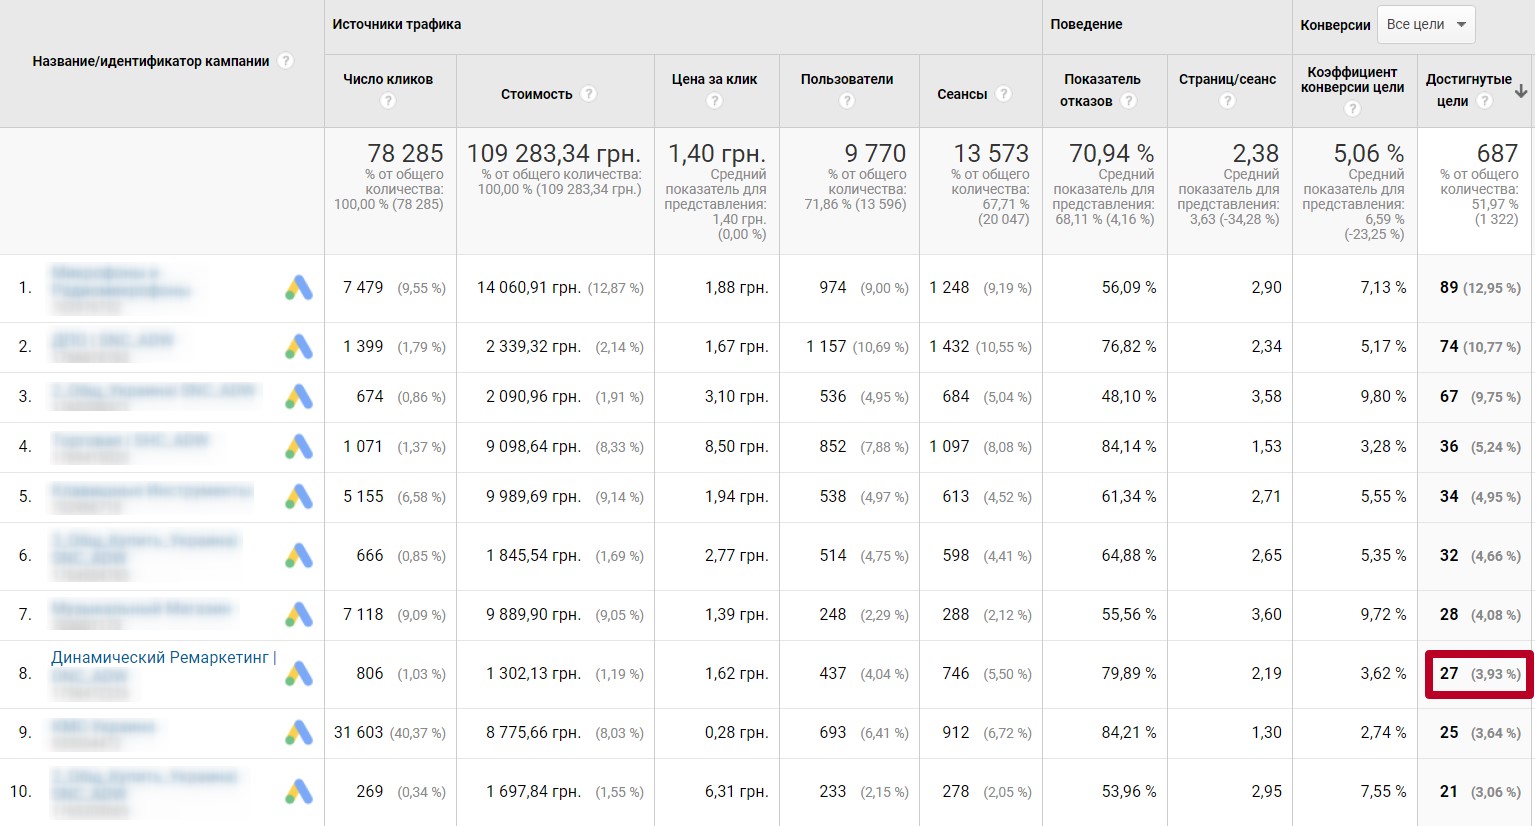Open blurred campaign link in row 9
The image size is (1535, 826).
coord(103,726)
